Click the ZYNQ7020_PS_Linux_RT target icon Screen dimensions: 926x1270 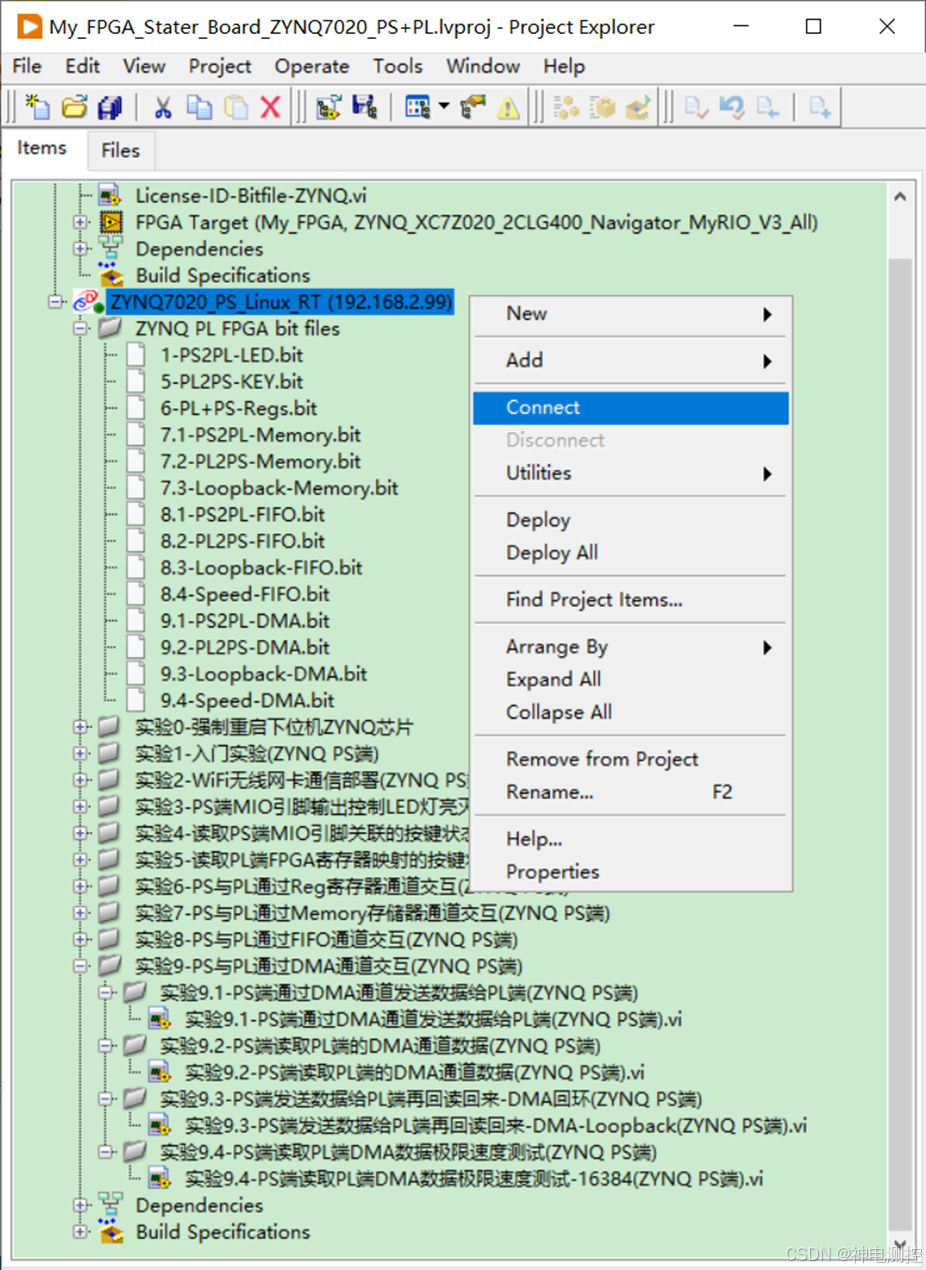[x=87, y=302]
